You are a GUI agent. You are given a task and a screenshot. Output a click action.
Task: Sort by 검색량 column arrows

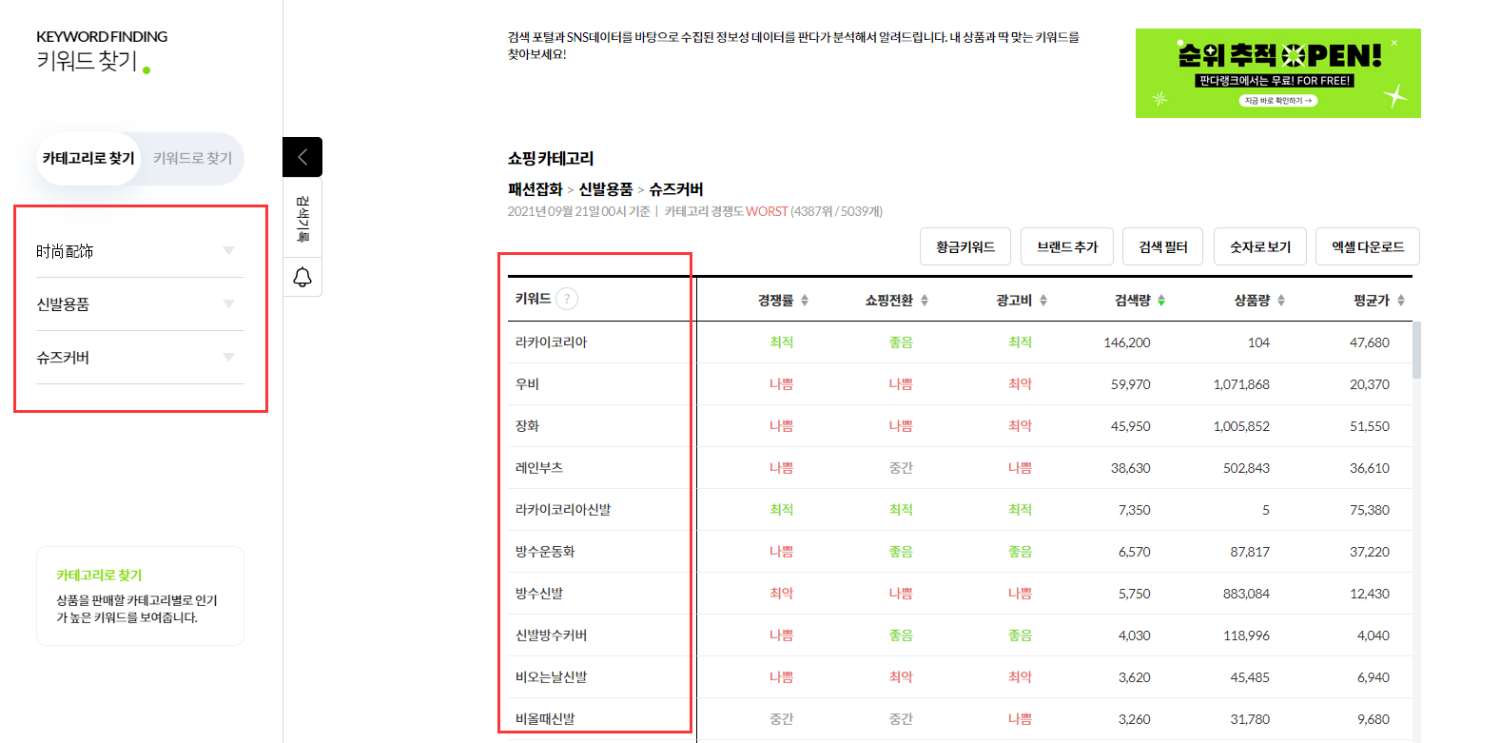point(1161,300)
